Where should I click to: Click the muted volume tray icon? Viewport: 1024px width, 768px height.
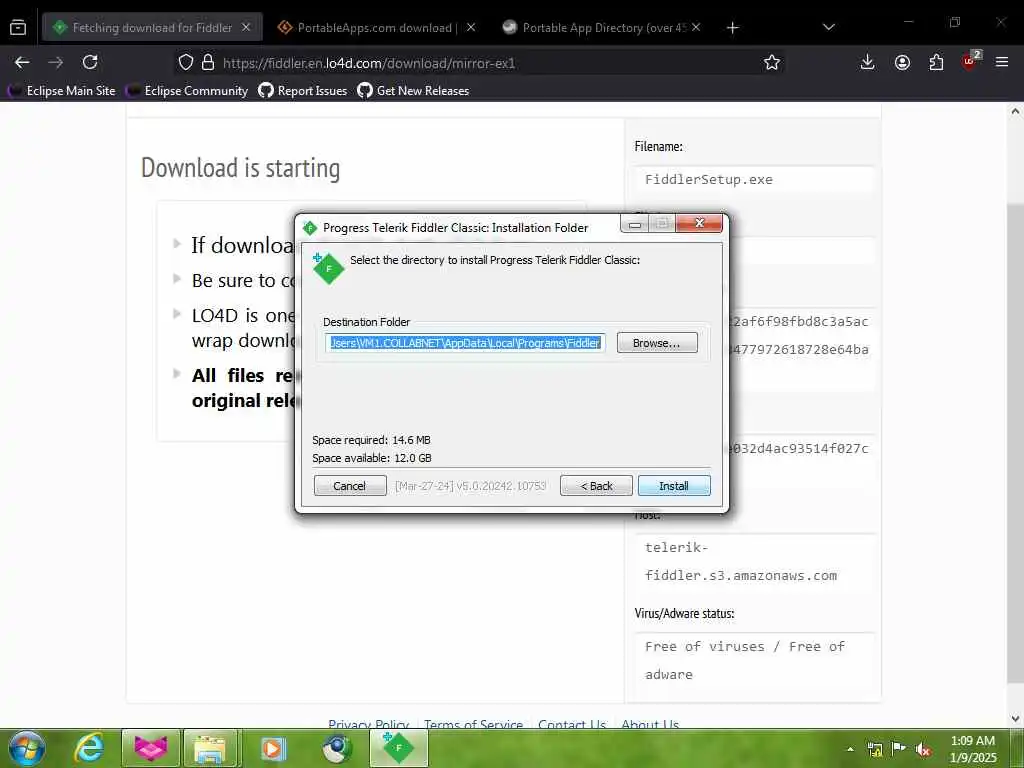(923, 750)
